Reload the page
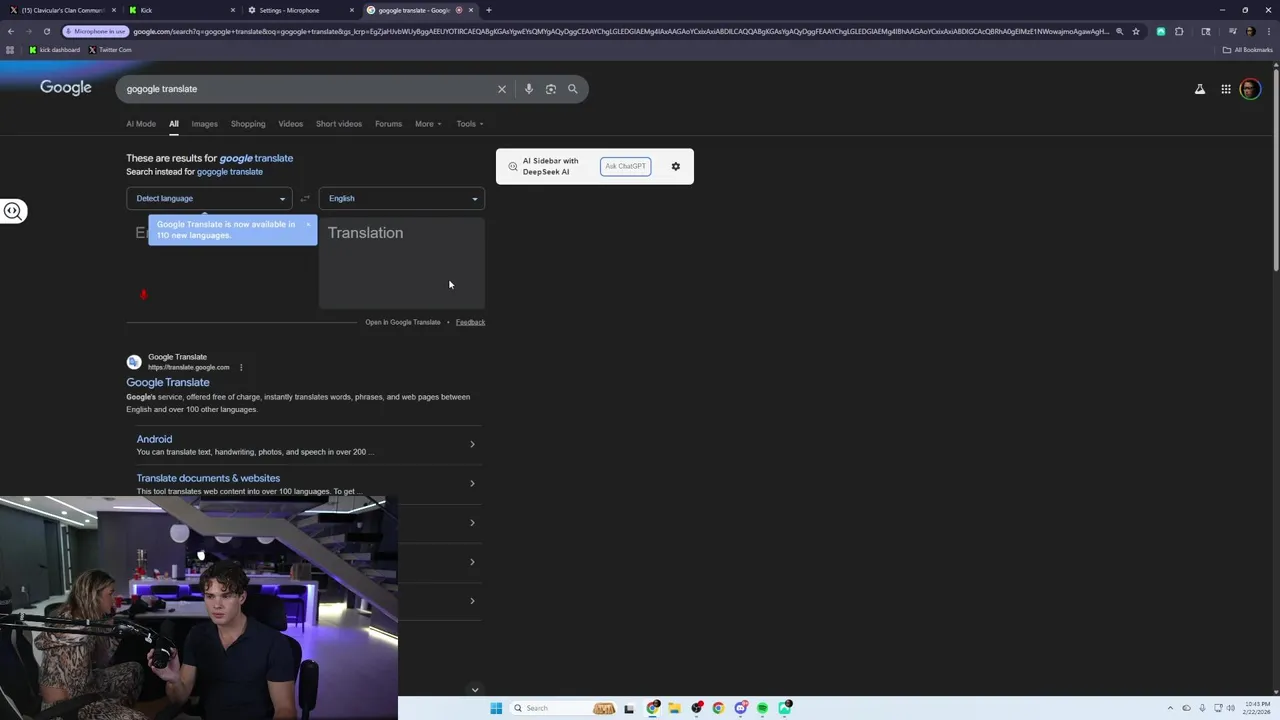The width and height of the screenshot is (1280, 720). (x=47, y=31)
